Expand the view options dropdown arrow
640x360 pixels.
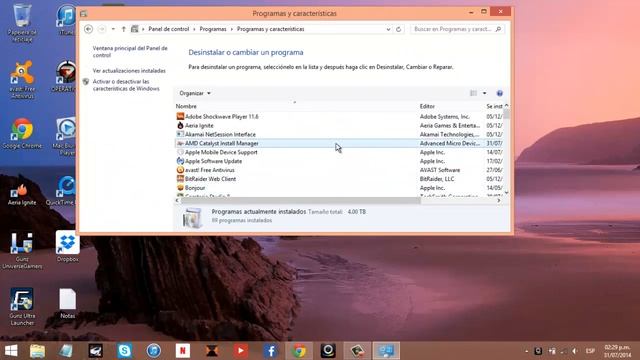pos(484,93)
